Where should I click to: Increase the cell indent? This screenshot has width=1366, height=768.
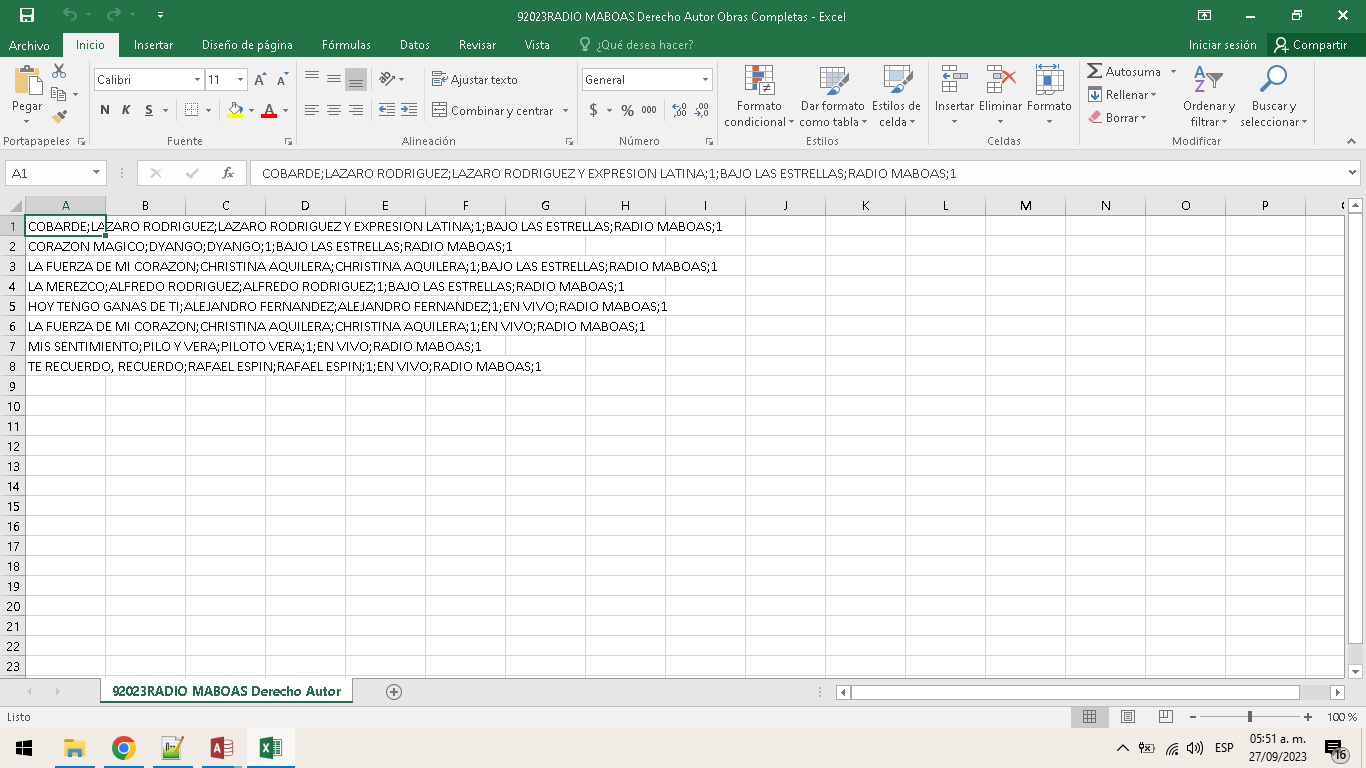pyautogui.click(x=409, y=110)
